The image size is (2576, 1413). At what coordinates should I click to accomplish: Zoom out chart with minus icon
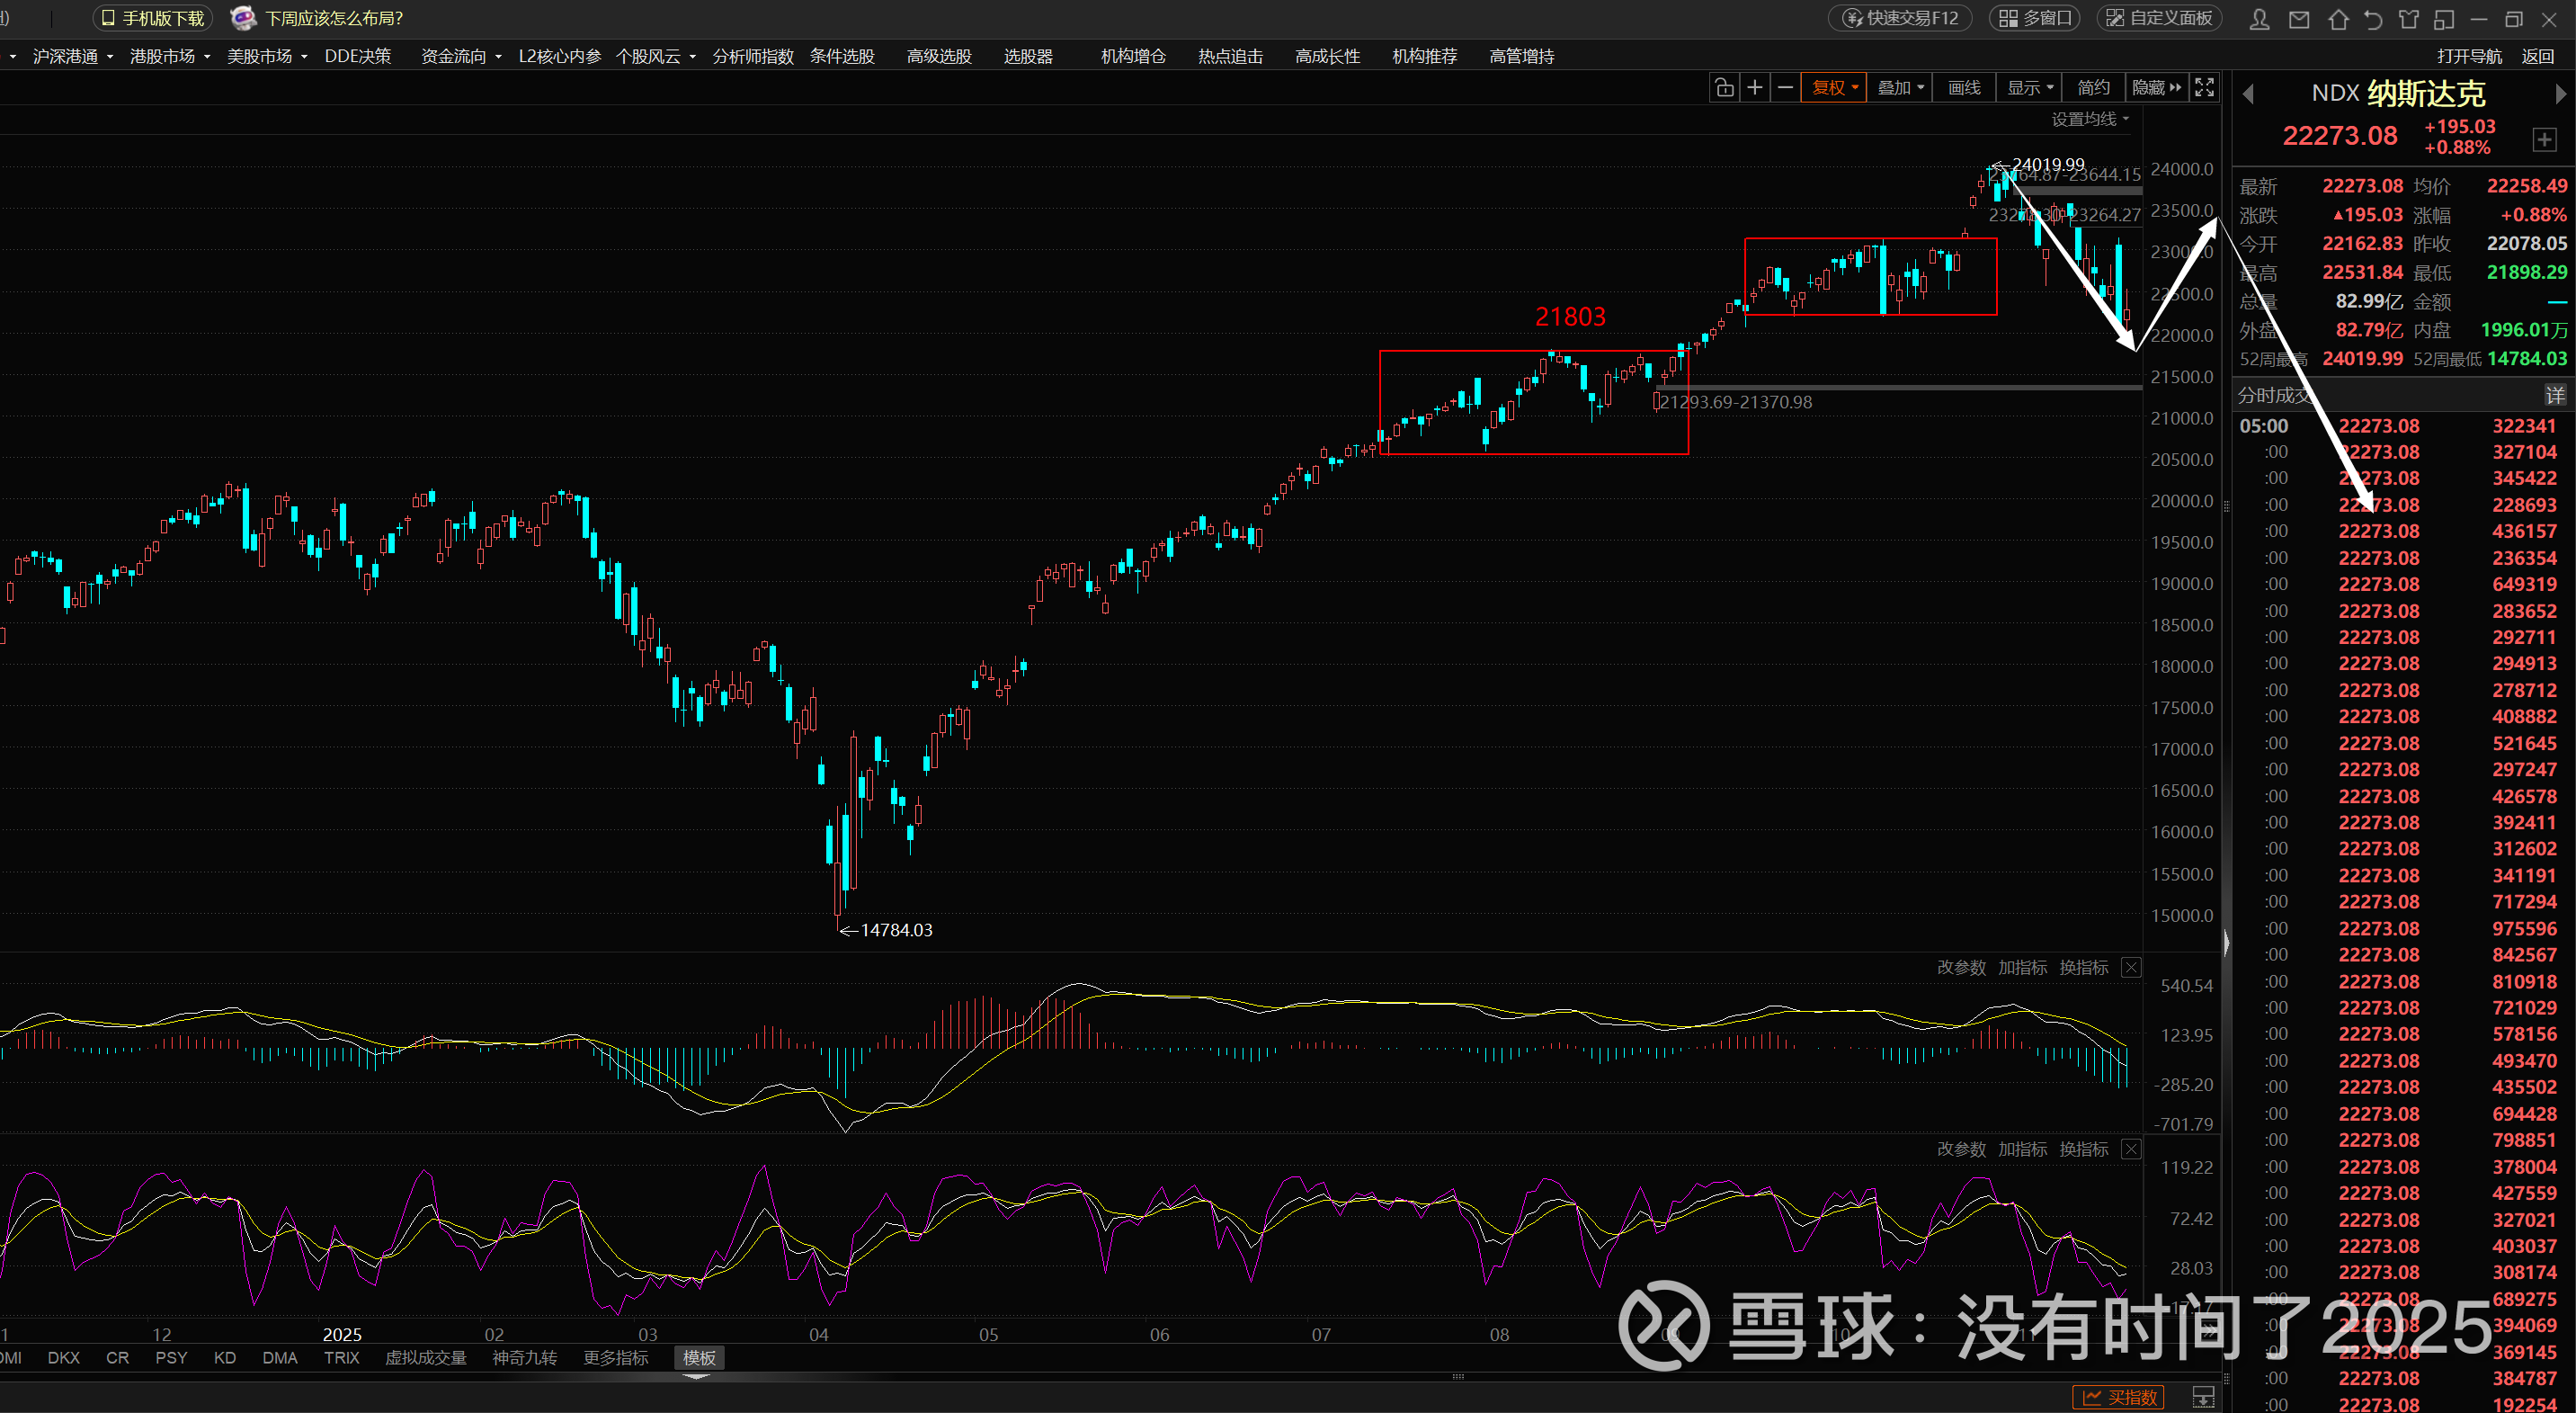point(1785,88)
